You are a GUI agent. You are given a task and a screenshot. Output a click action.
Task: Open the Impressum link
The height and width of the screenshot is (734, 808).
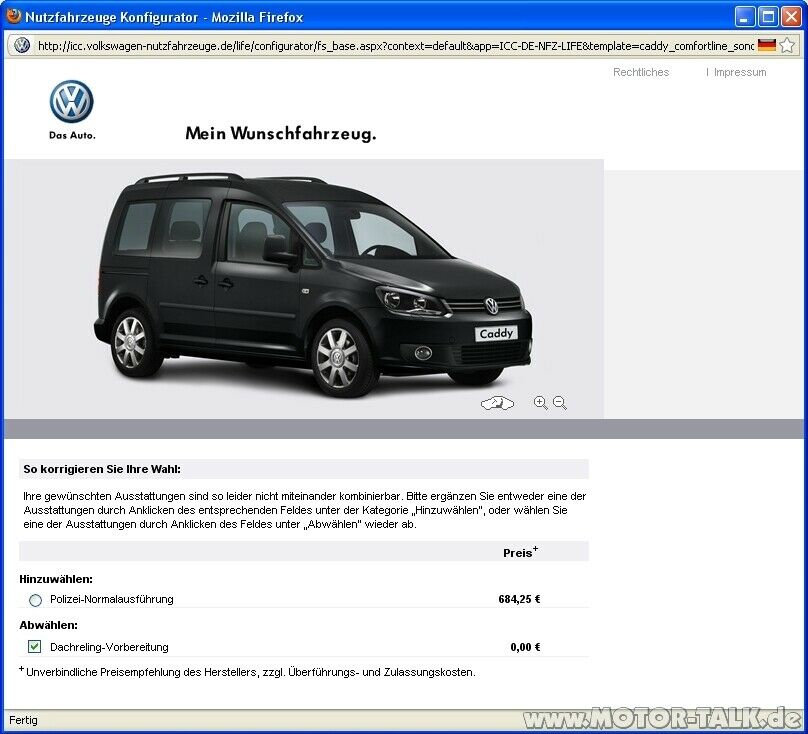[x=740, y=72]
